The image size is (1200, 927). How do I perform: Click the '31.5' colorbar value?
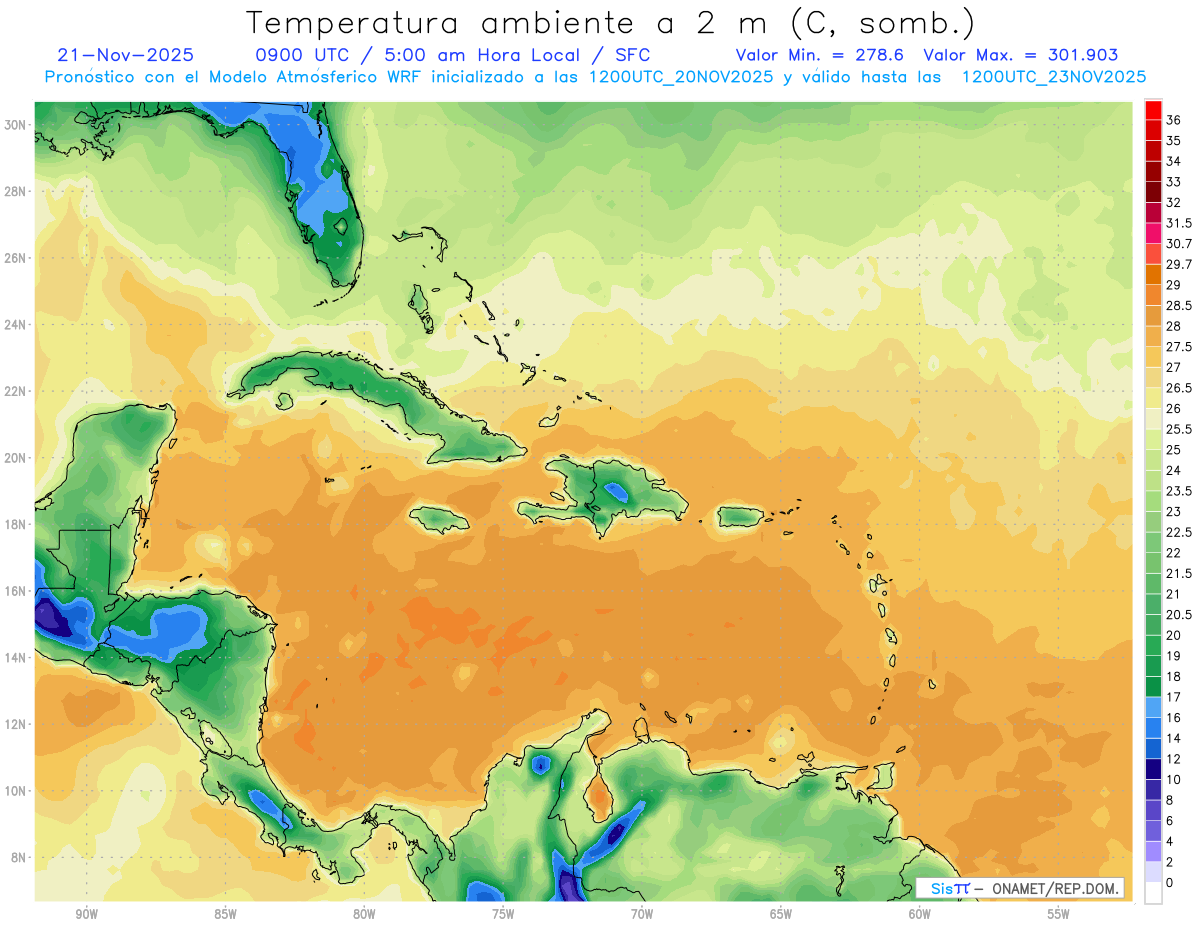pyautogui.click(x=1179, y=224)
